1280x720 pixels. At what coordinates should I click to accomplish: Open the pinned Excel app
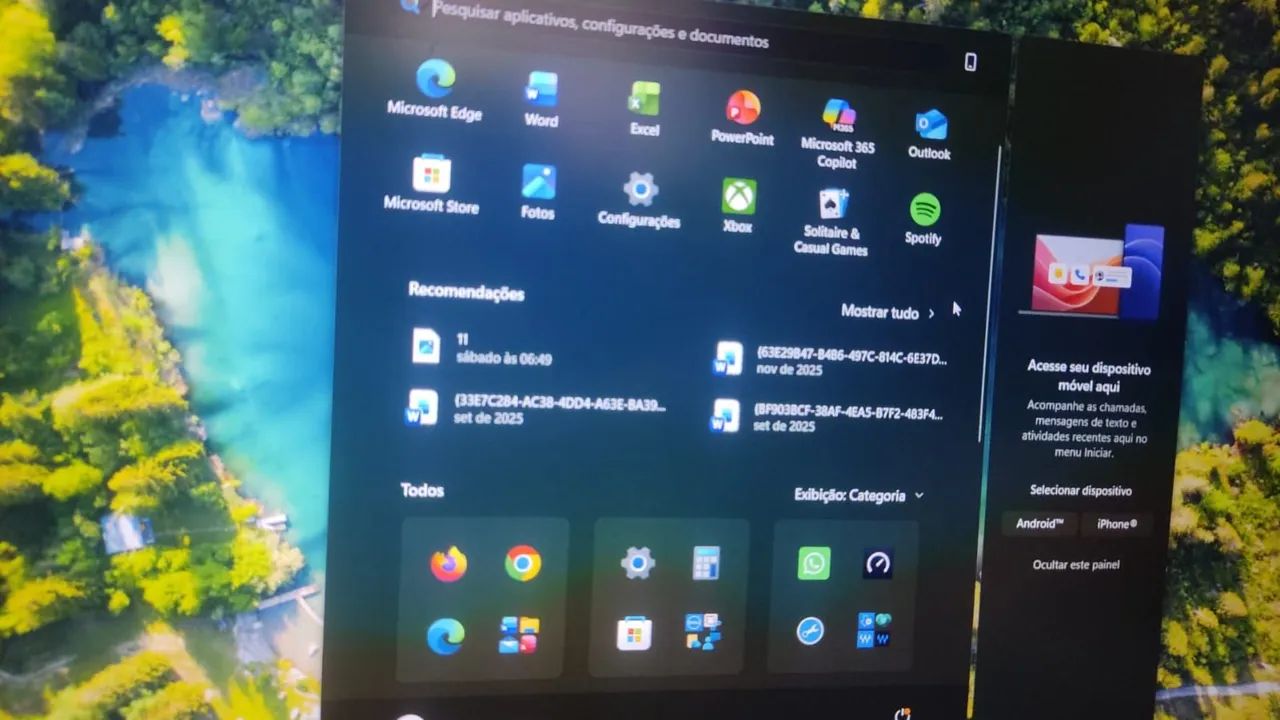click(x=644, y=108)
